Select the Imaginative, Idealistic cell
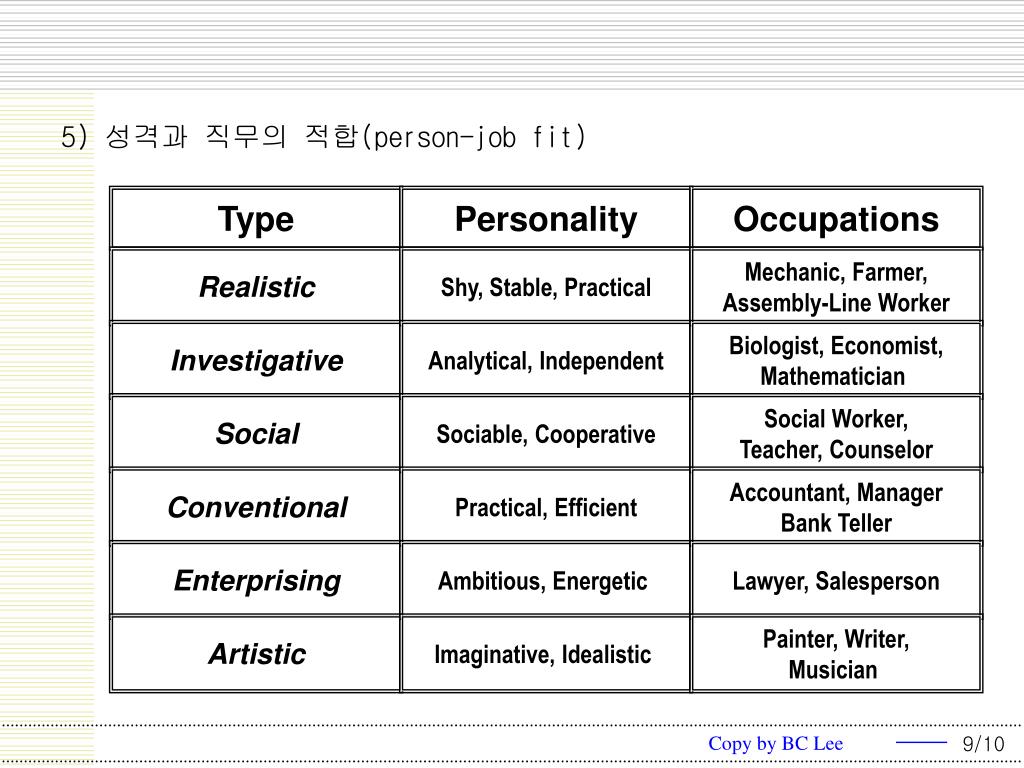Image resolution: width=1024 pixels, height=768 pixels. (x=543, y=655)
